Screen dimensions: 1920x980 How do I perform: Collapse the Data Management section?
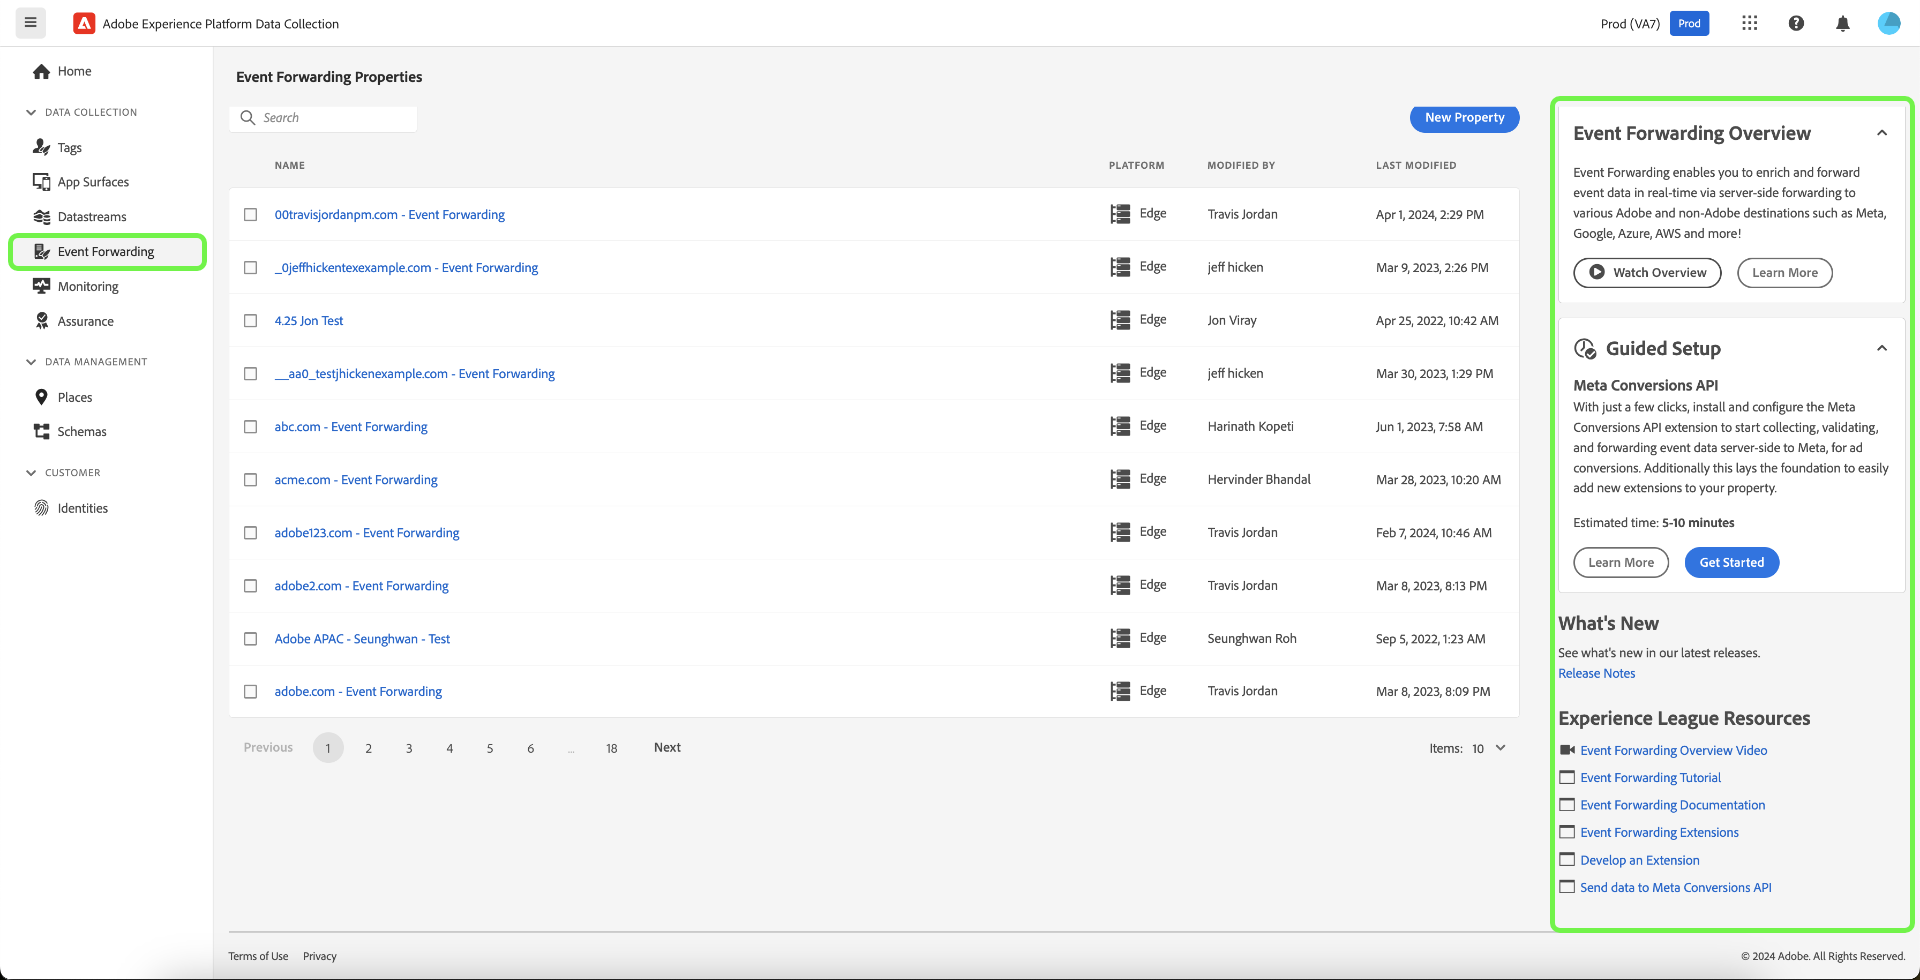[31, 362]
